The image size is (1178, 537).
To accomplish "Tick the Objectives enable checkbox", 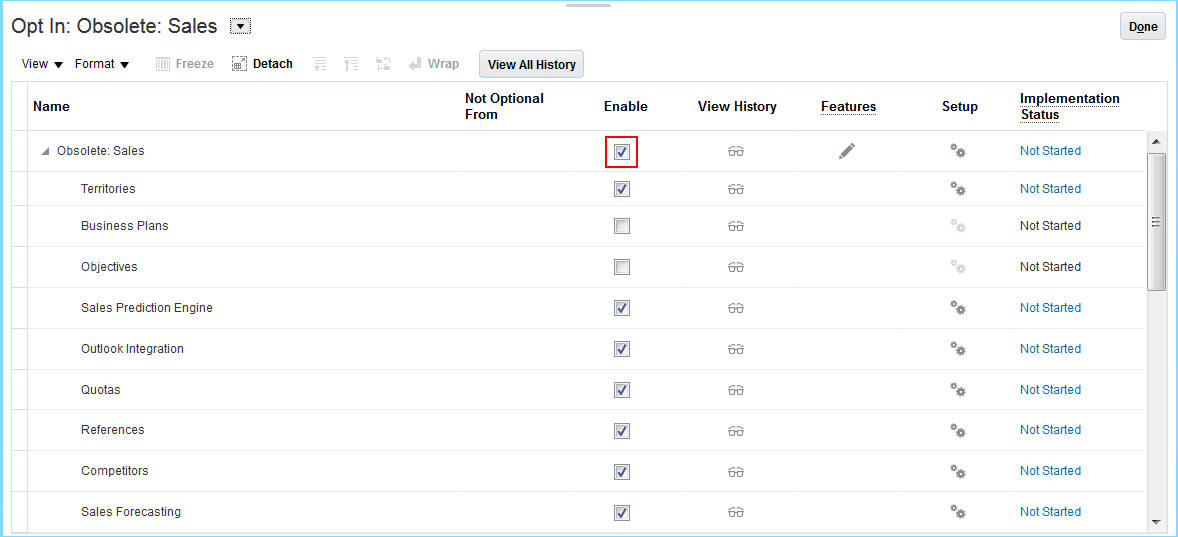I will click(622, 267).
